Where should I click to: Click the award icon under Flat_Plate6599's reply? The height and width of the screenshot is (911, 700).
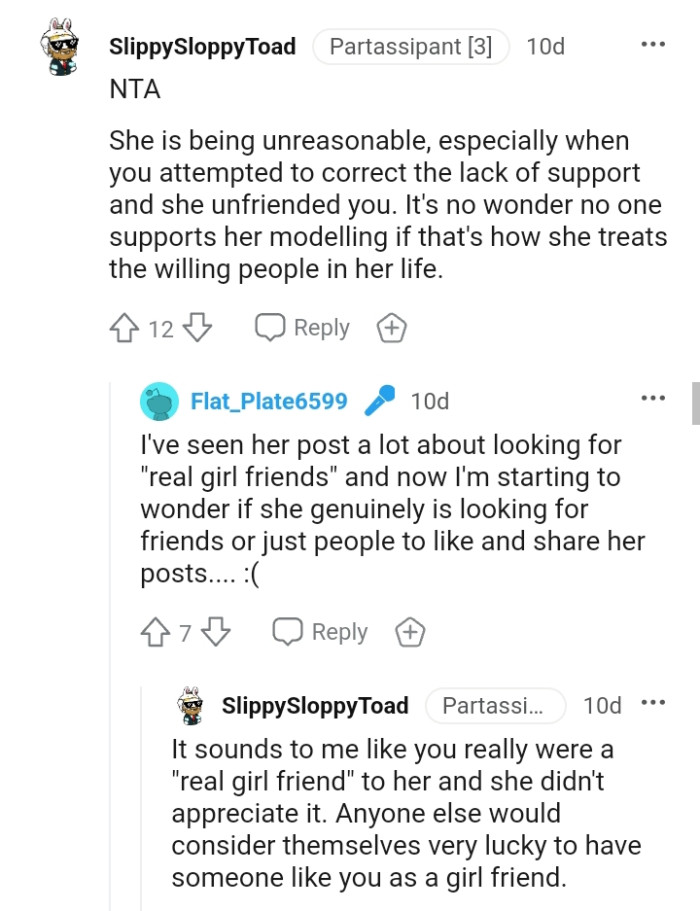pos(409,631)
